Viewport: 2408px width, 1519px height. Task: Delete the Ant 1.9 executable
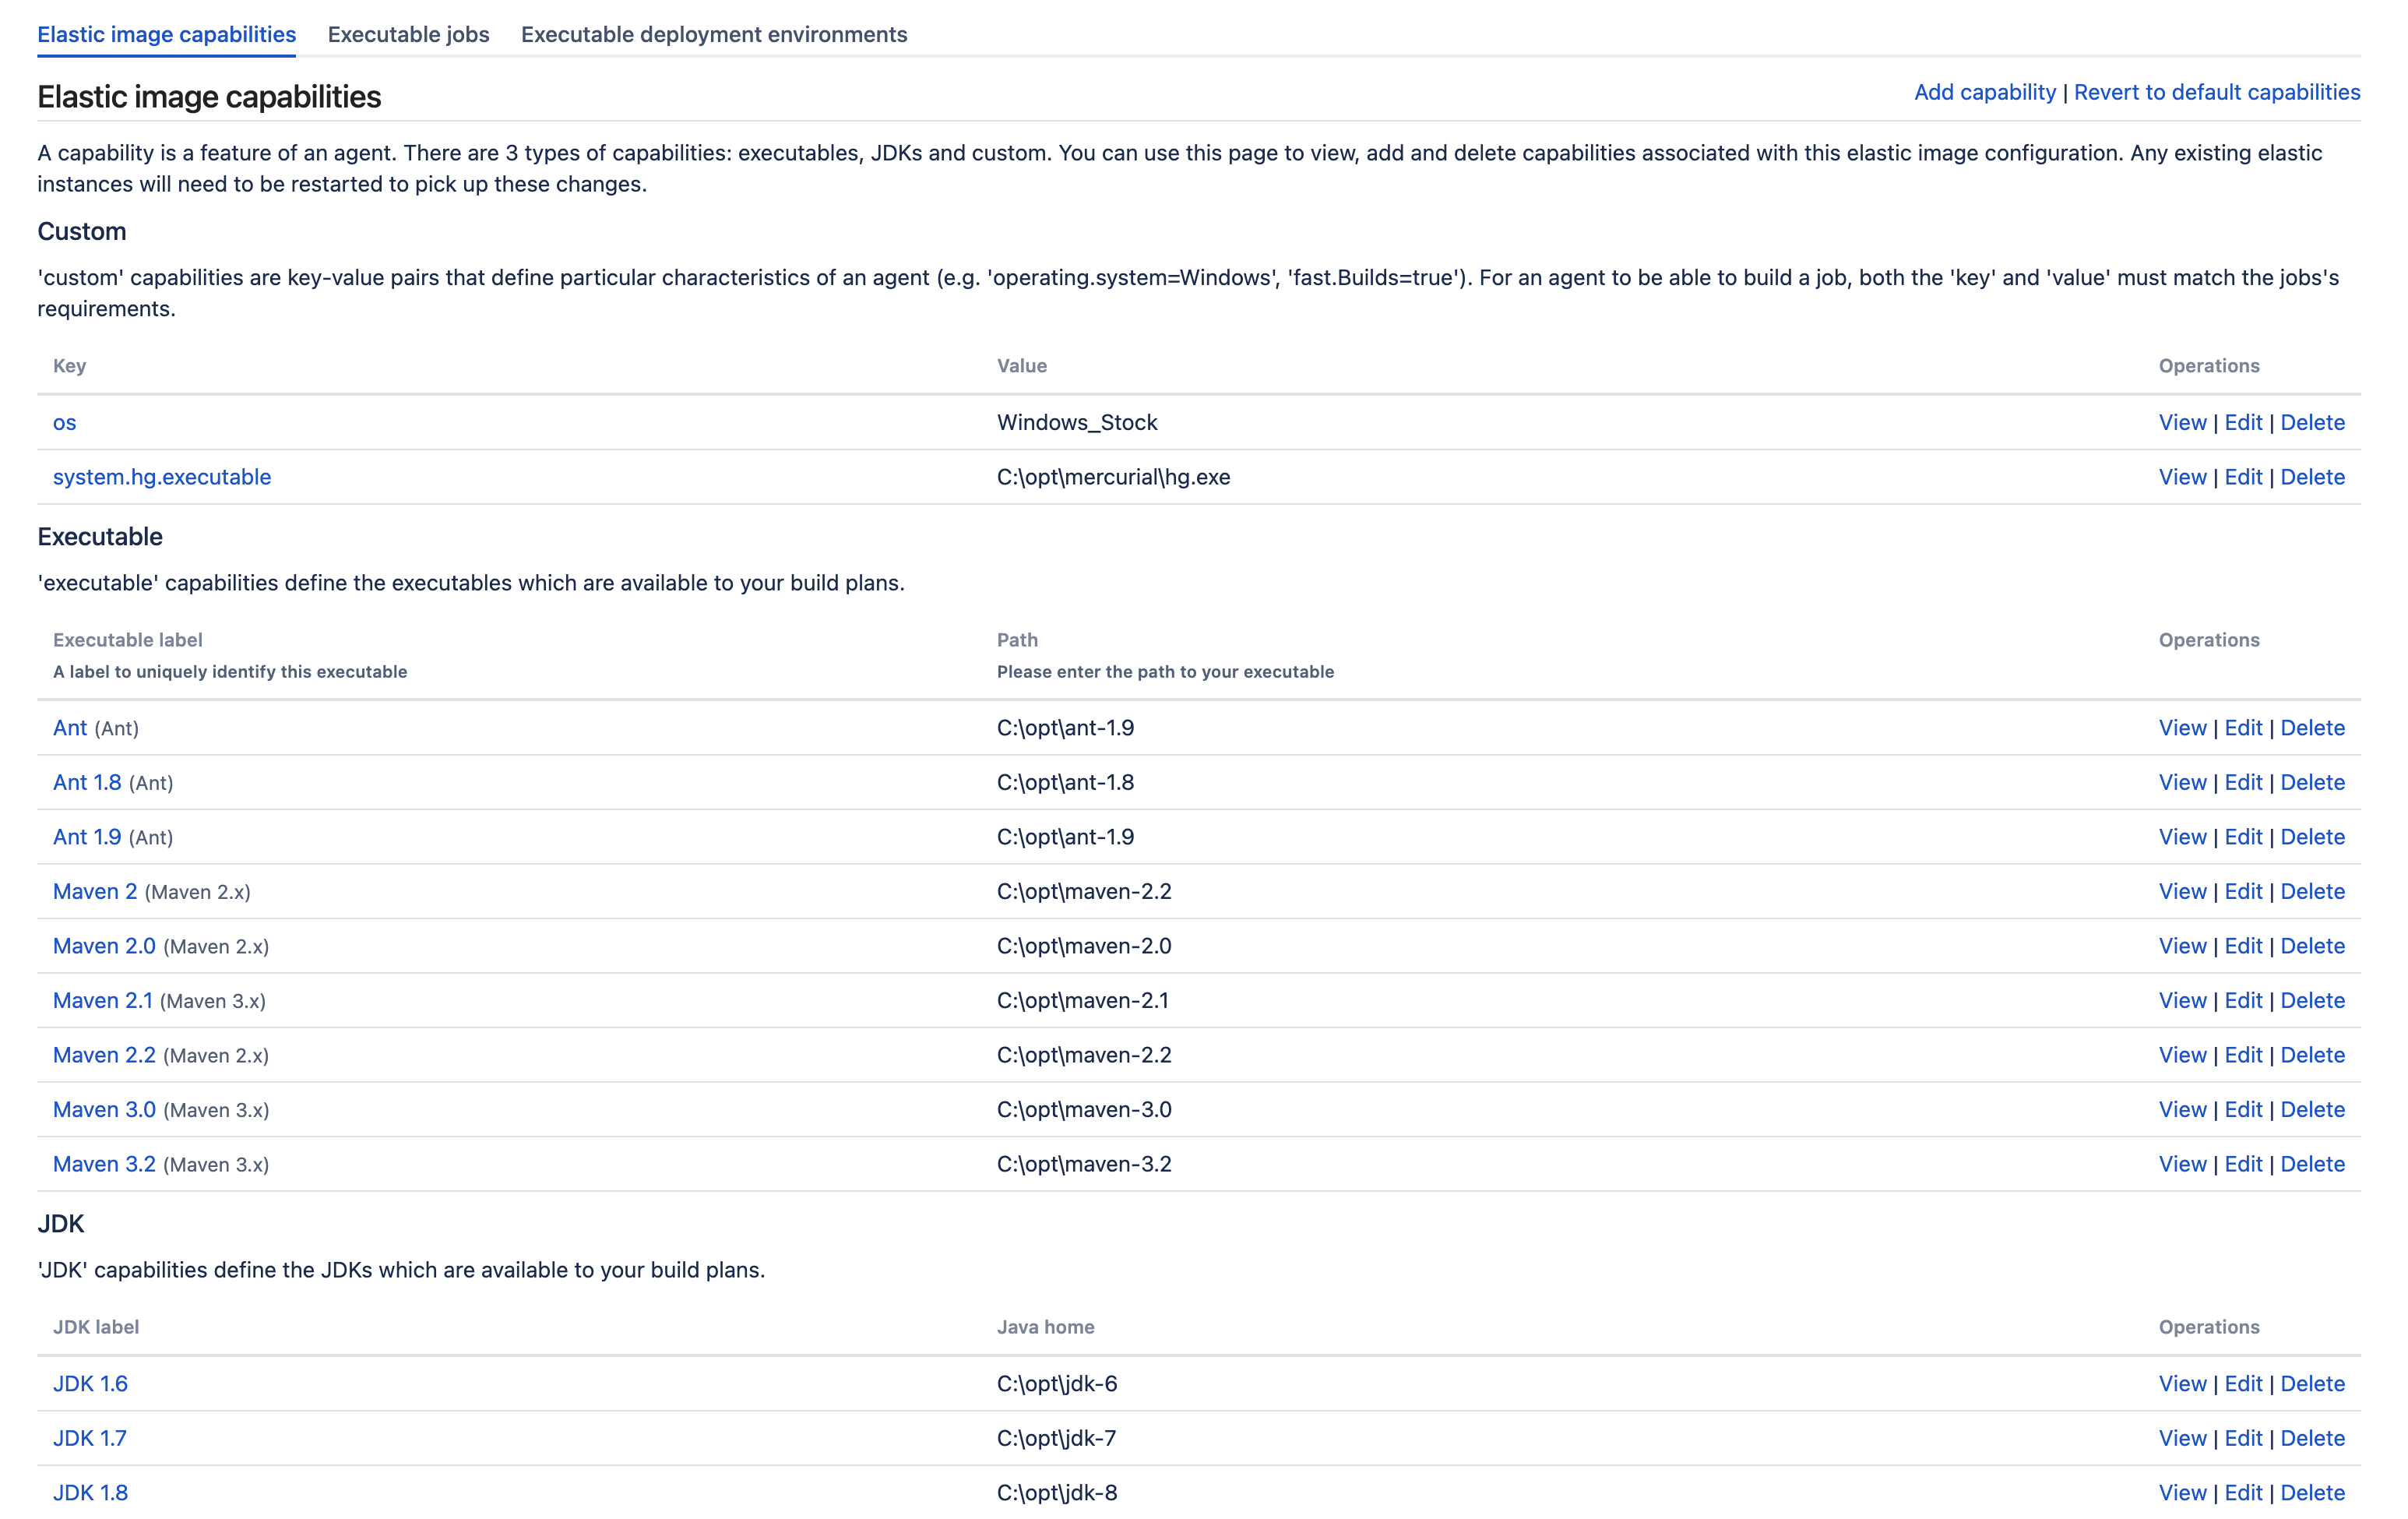point(2312,837)
